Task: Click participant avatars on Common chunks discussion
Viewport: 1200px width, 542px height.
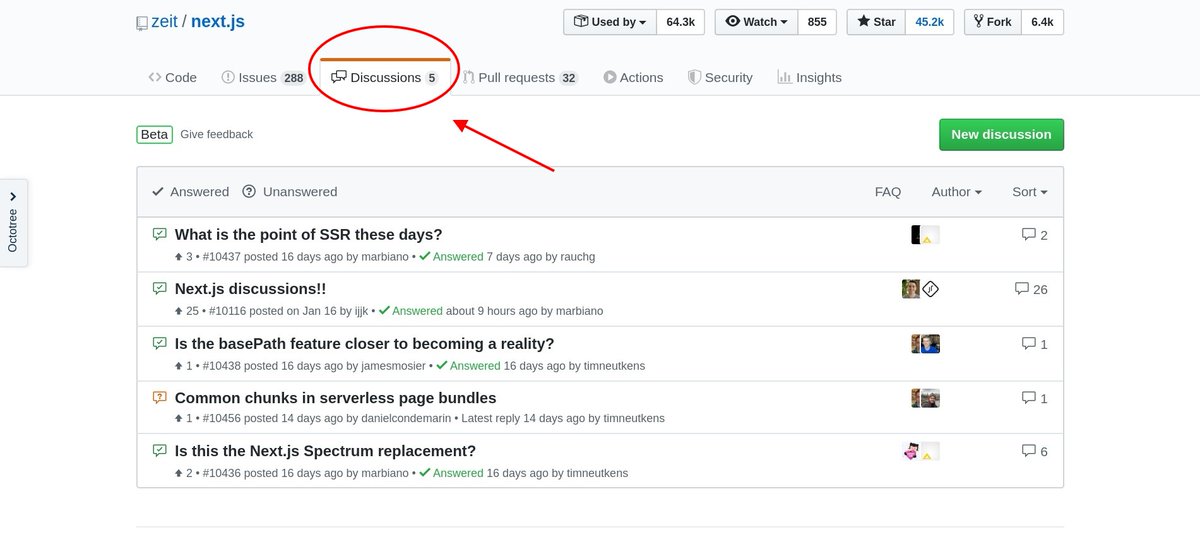Action: [925, 397]
